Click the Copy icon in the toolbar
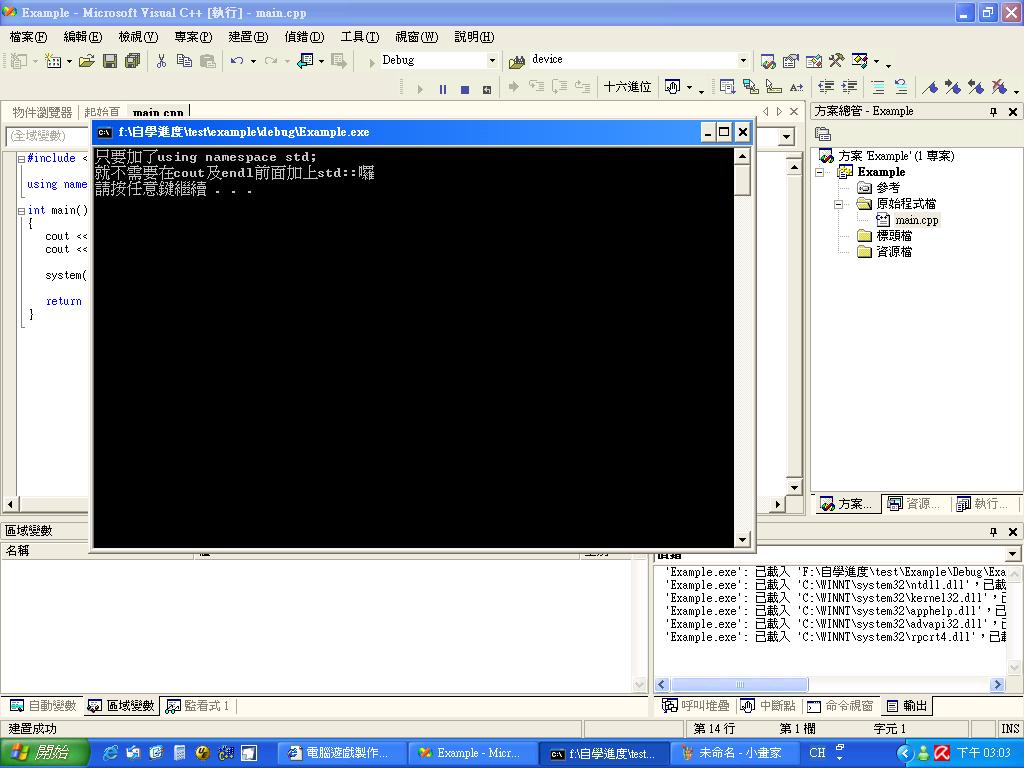The width and height of the screenshot is (1024, 768). click(x=184, y=61)
